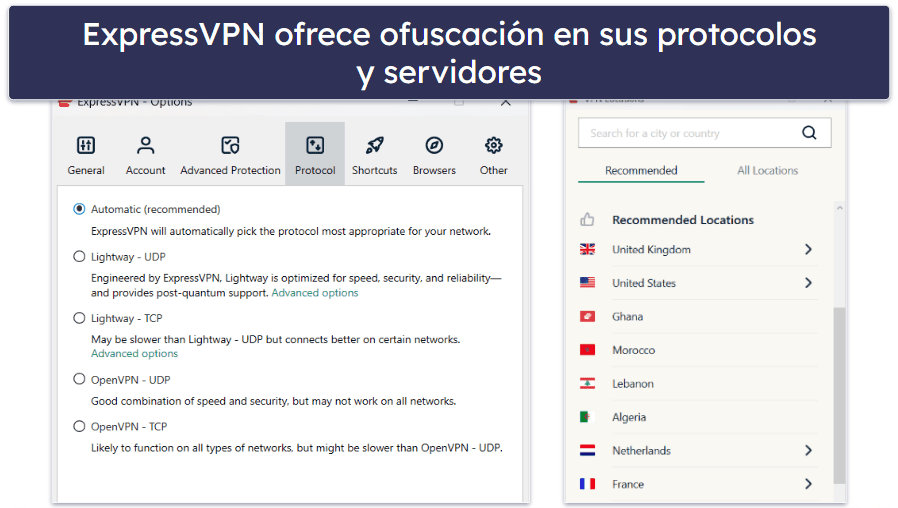
Task: Open the Advanced Protection shield icon
Action: point(230,145)
